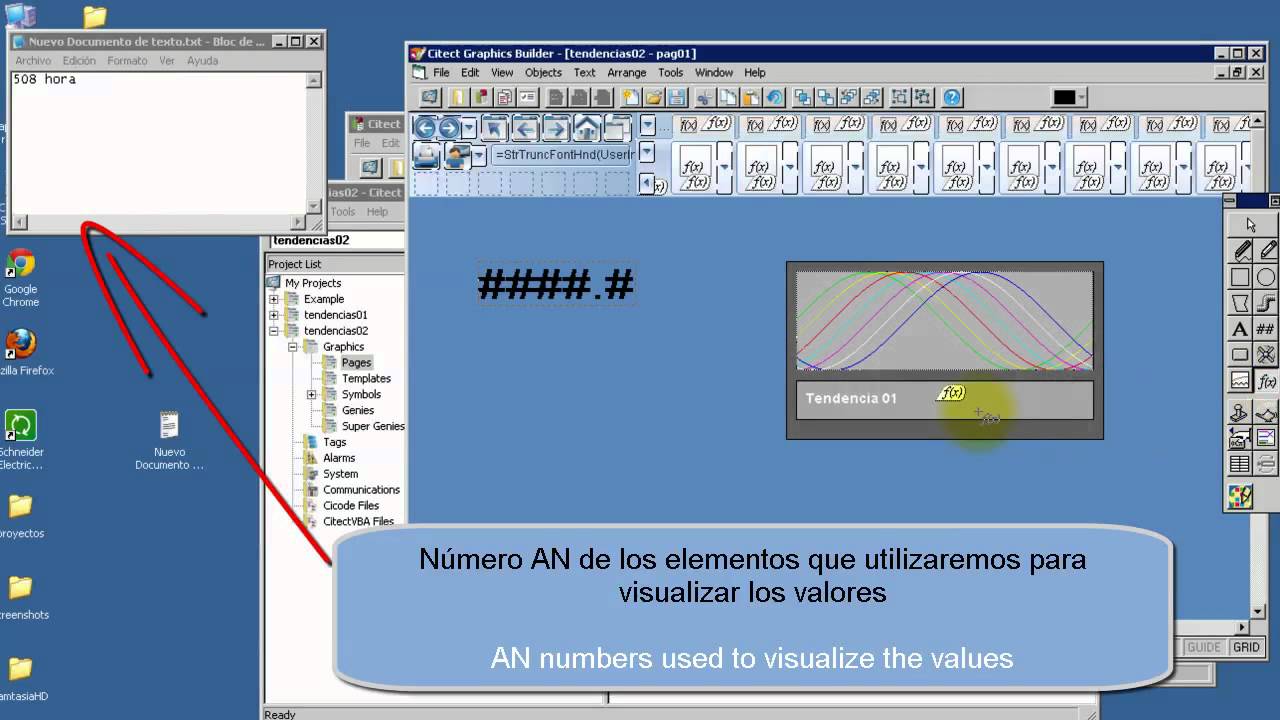Select Alarms in the project tree

(x=339, y=458)
